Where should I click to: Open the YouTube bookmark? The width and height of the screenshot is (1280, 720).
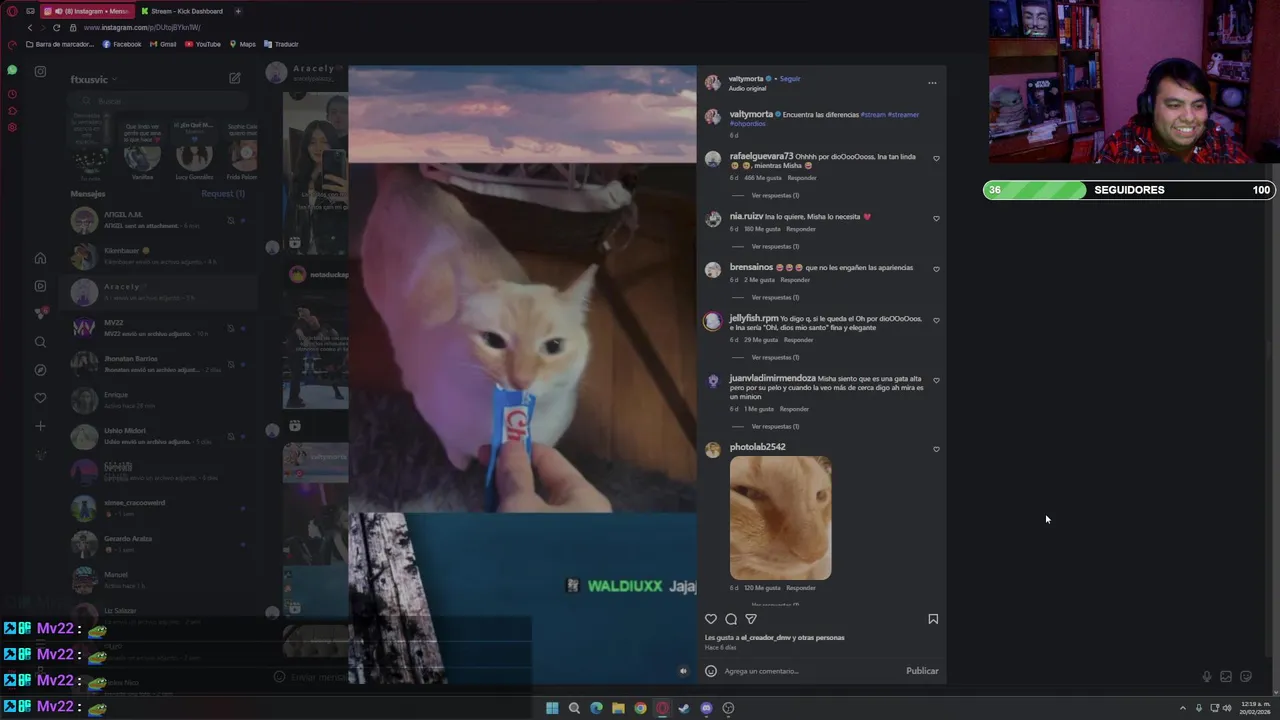click(x=203, y=44)
